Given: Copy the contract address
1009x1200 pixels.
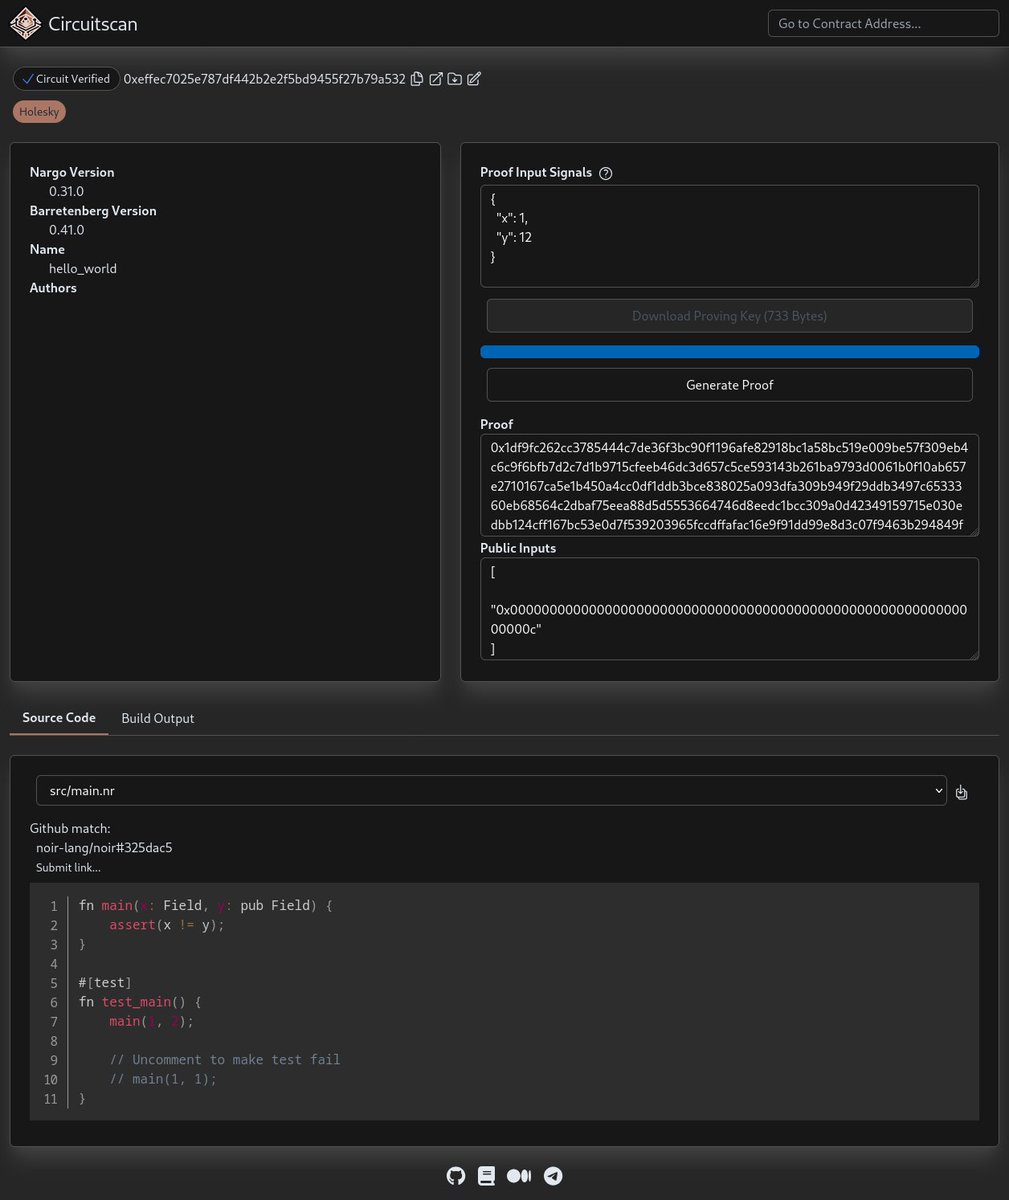Looking at the screenshot, I should [x=416, y=79].
